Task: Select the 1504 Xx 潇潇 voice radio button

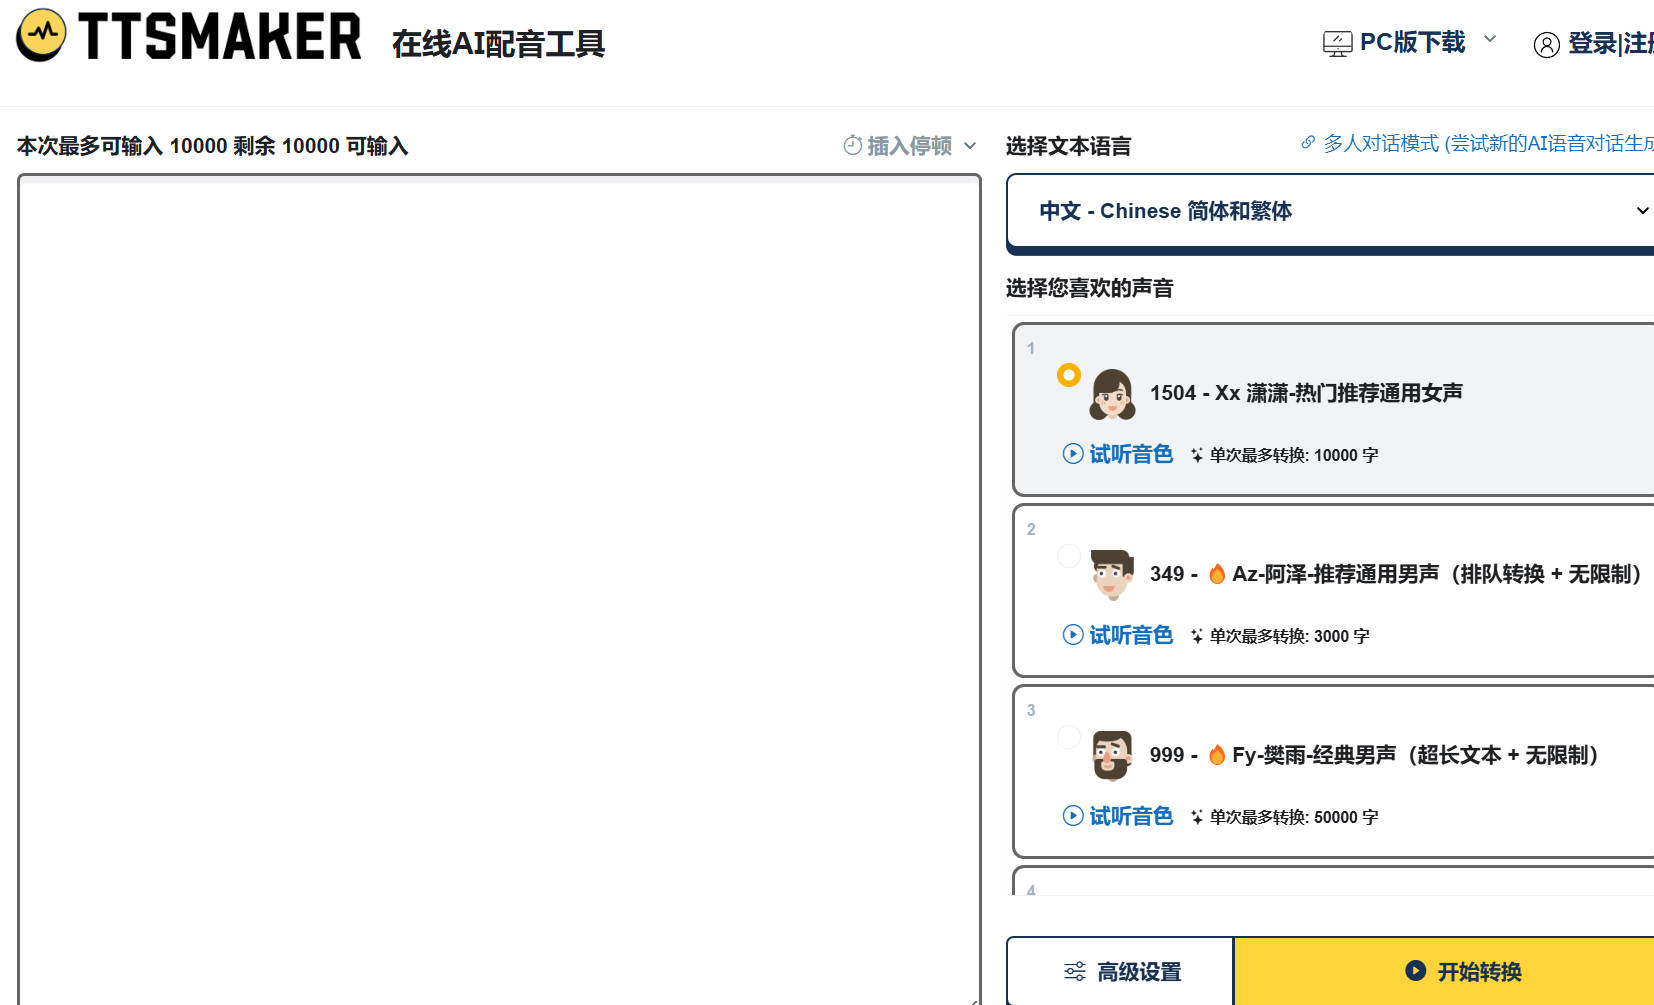Action: (x=1069, y=375)
